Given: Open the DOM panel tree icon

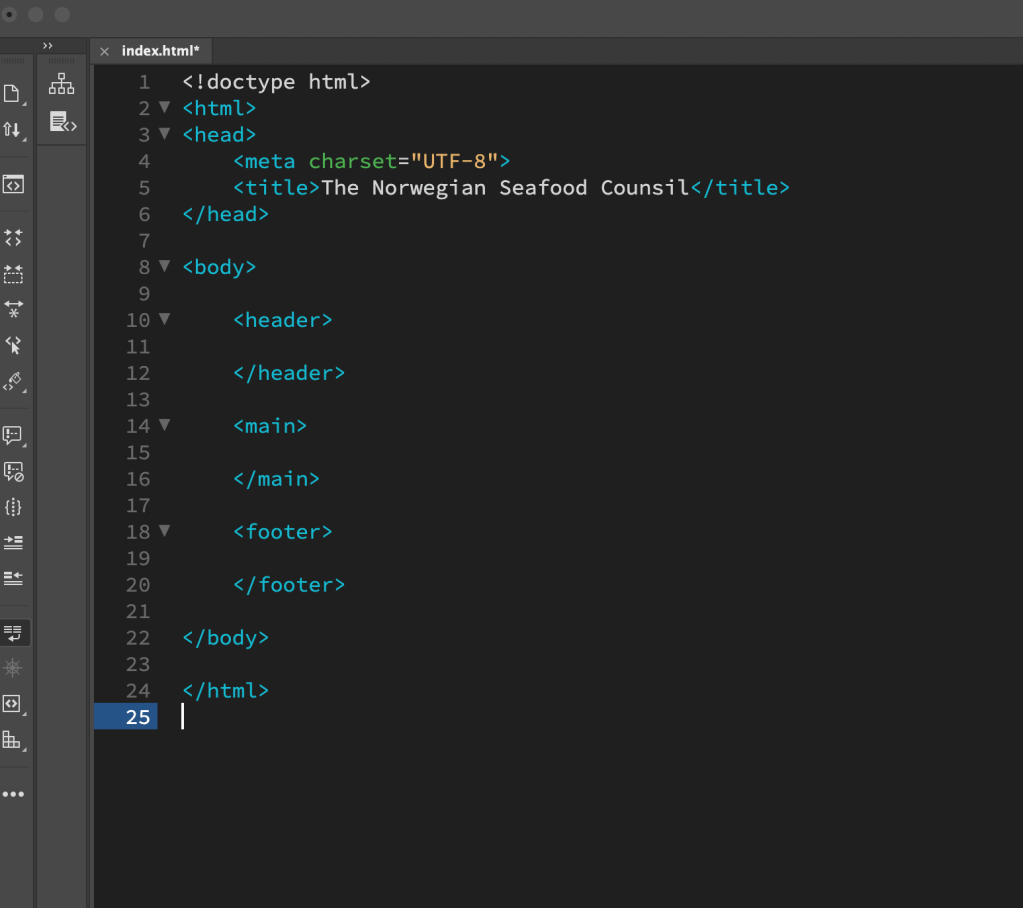Looking at the screenshot, I should [62, 84].
